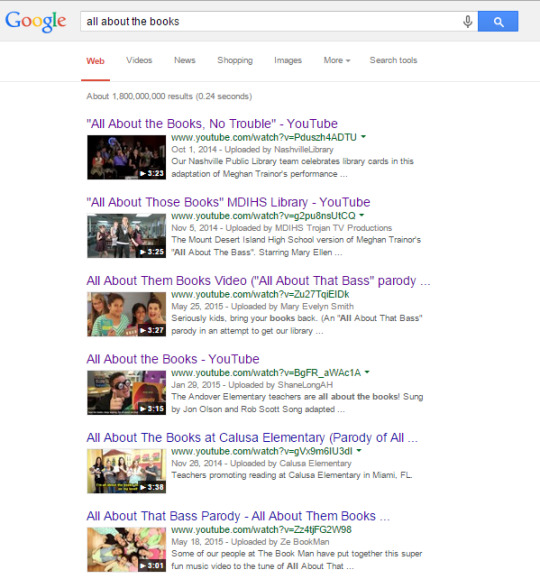Switch to the Videos tab

pyautogui.click(x=139, y=60)
